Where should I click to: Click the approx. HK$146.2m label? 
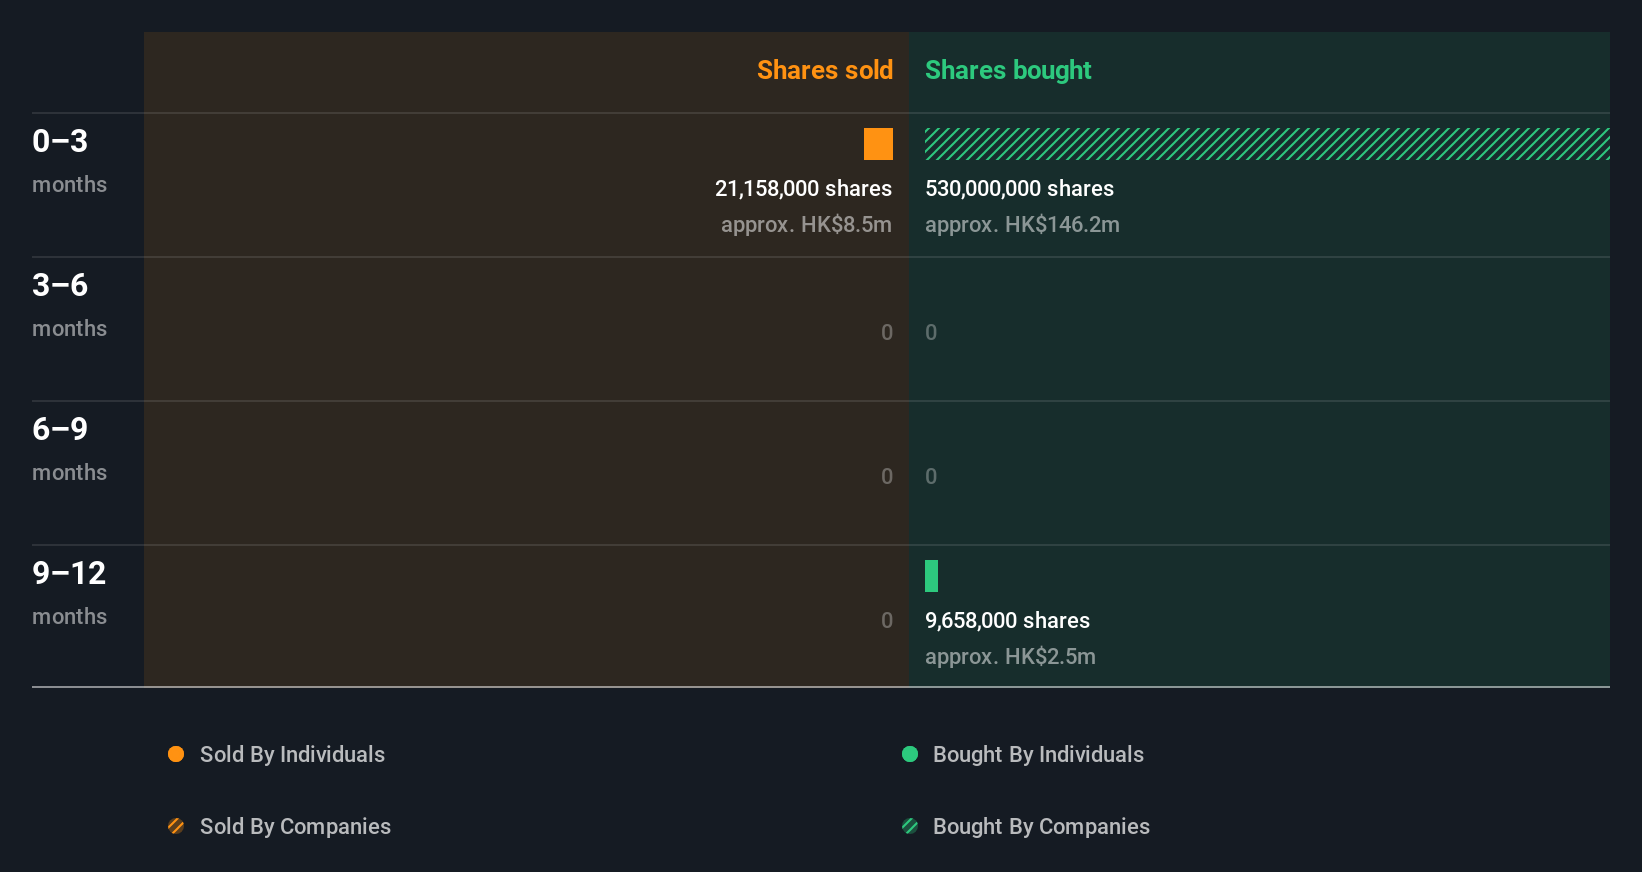tap(1022, 224)
